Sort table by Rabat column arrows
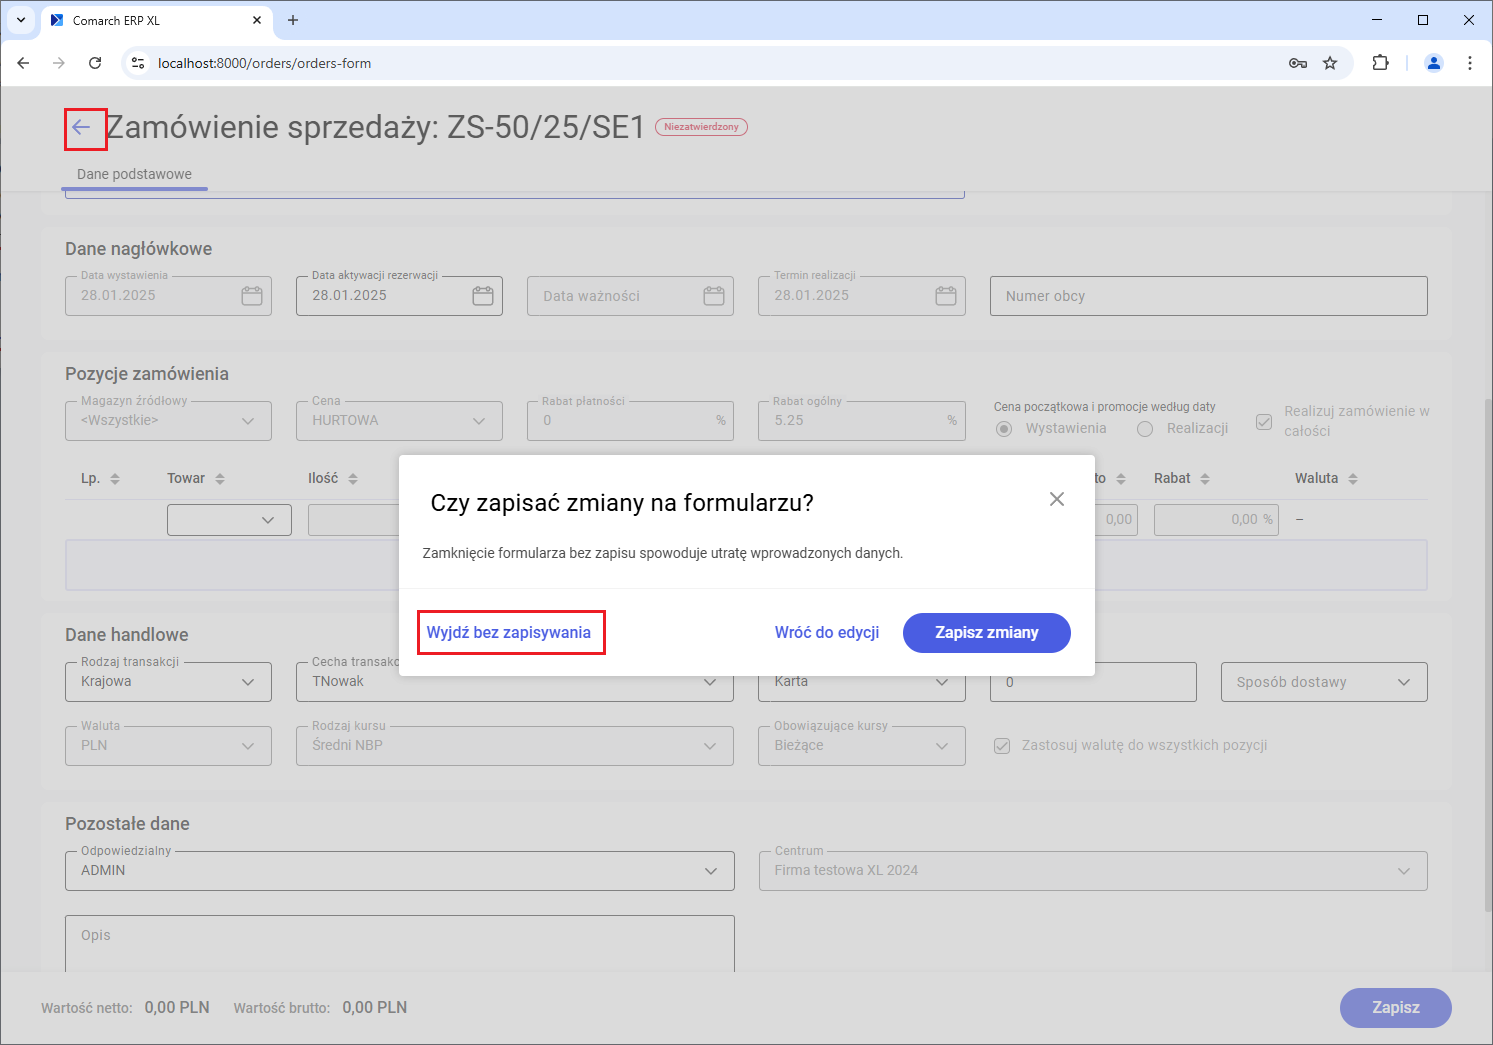 (x=1205, y=479)
